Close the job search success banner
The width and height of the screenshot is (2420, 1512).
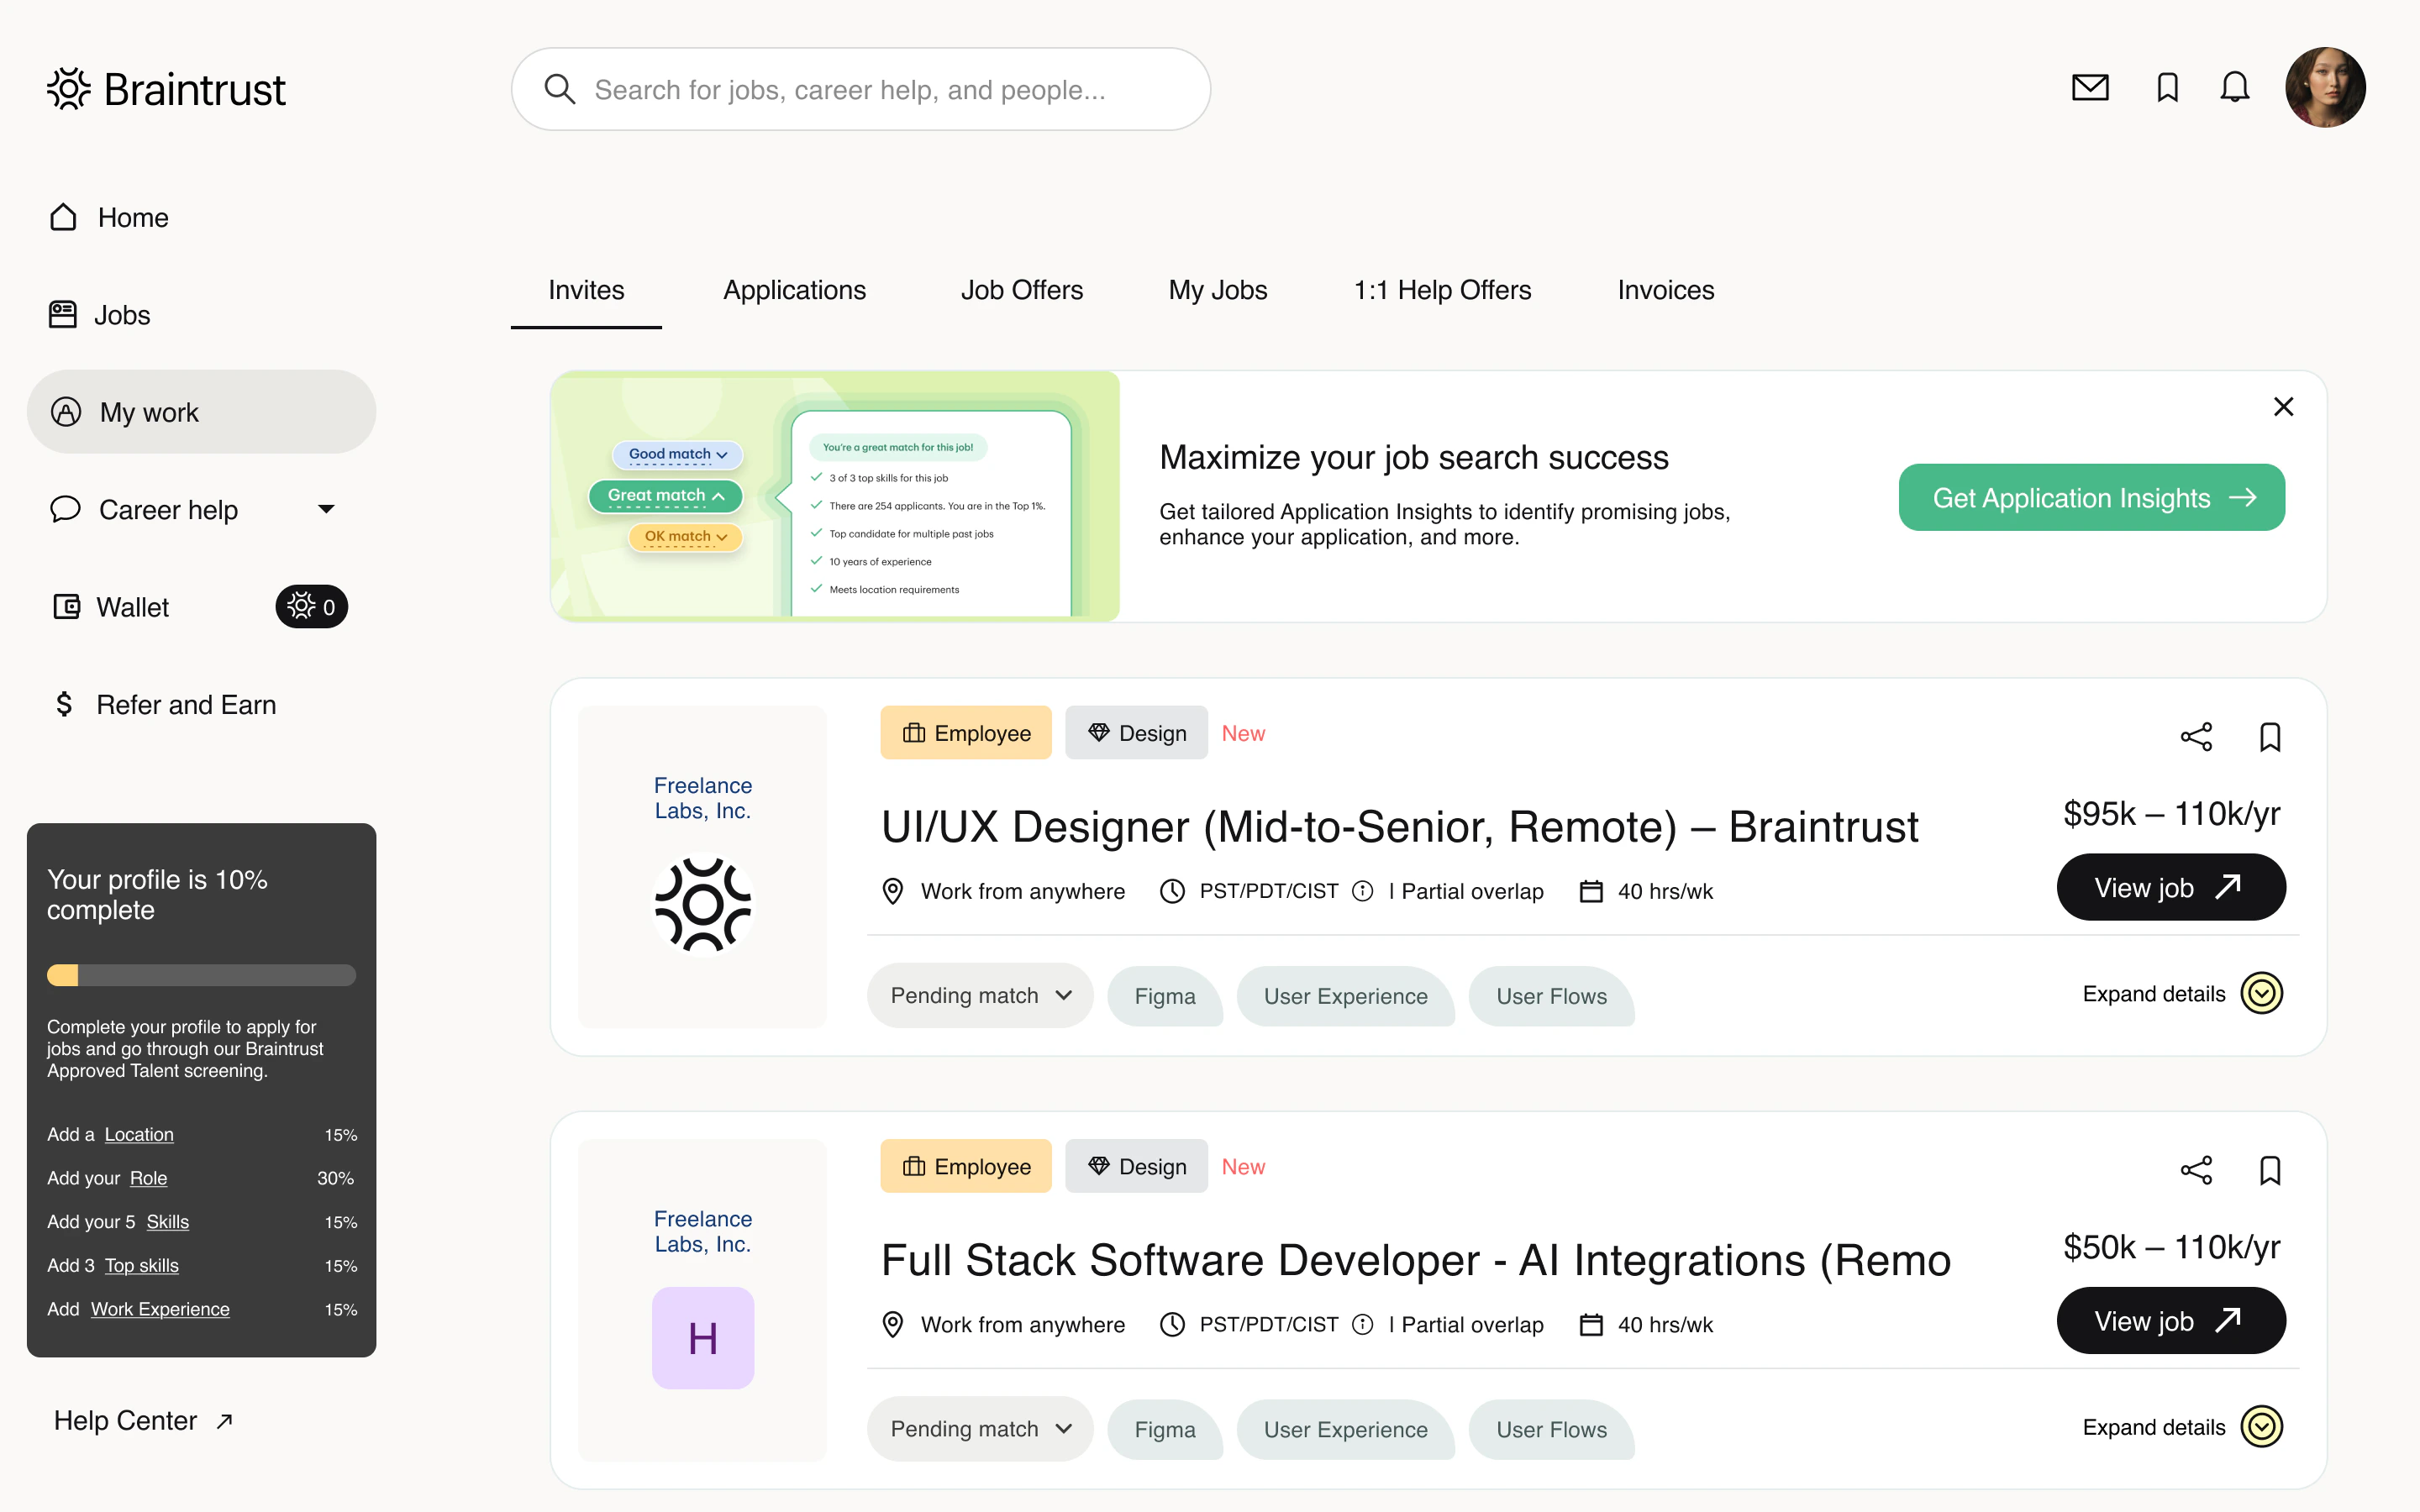coord(2283,407)
